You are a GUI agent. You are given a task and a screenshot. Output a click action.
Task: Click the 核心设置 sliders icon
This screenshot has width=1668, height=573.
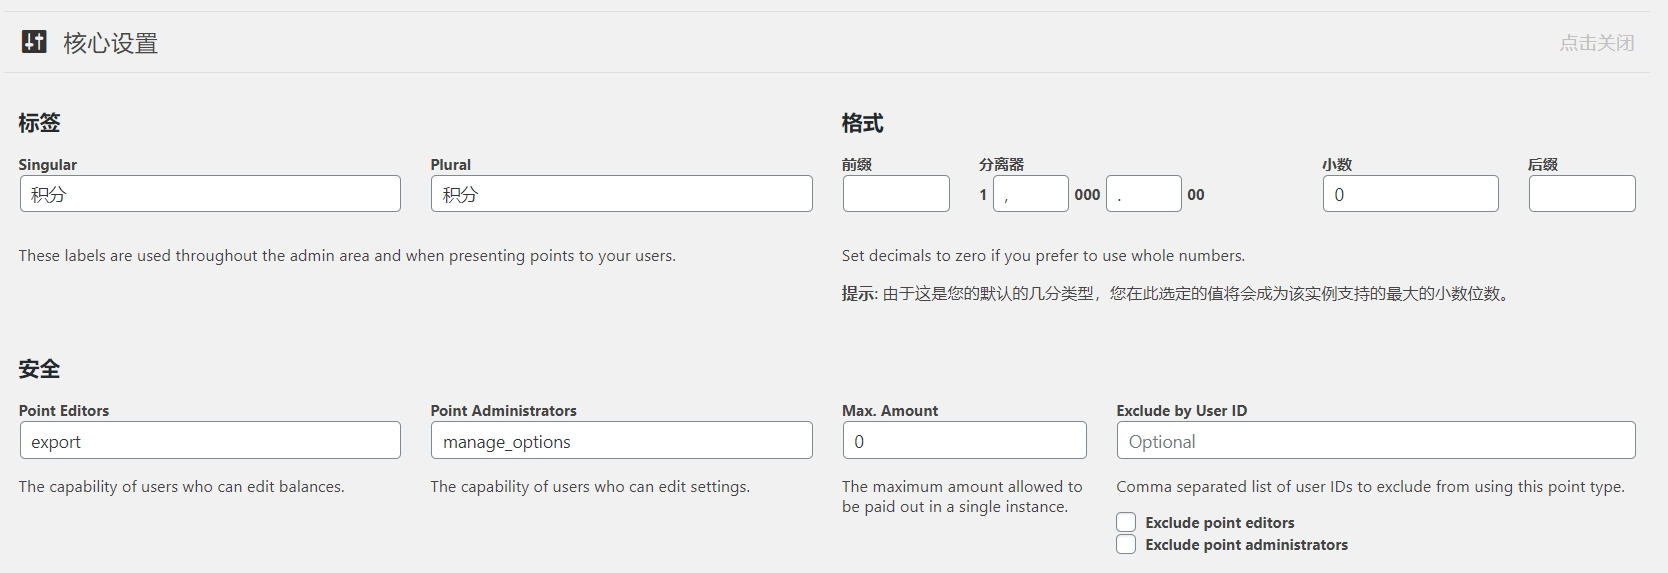[x=34, y=42]
